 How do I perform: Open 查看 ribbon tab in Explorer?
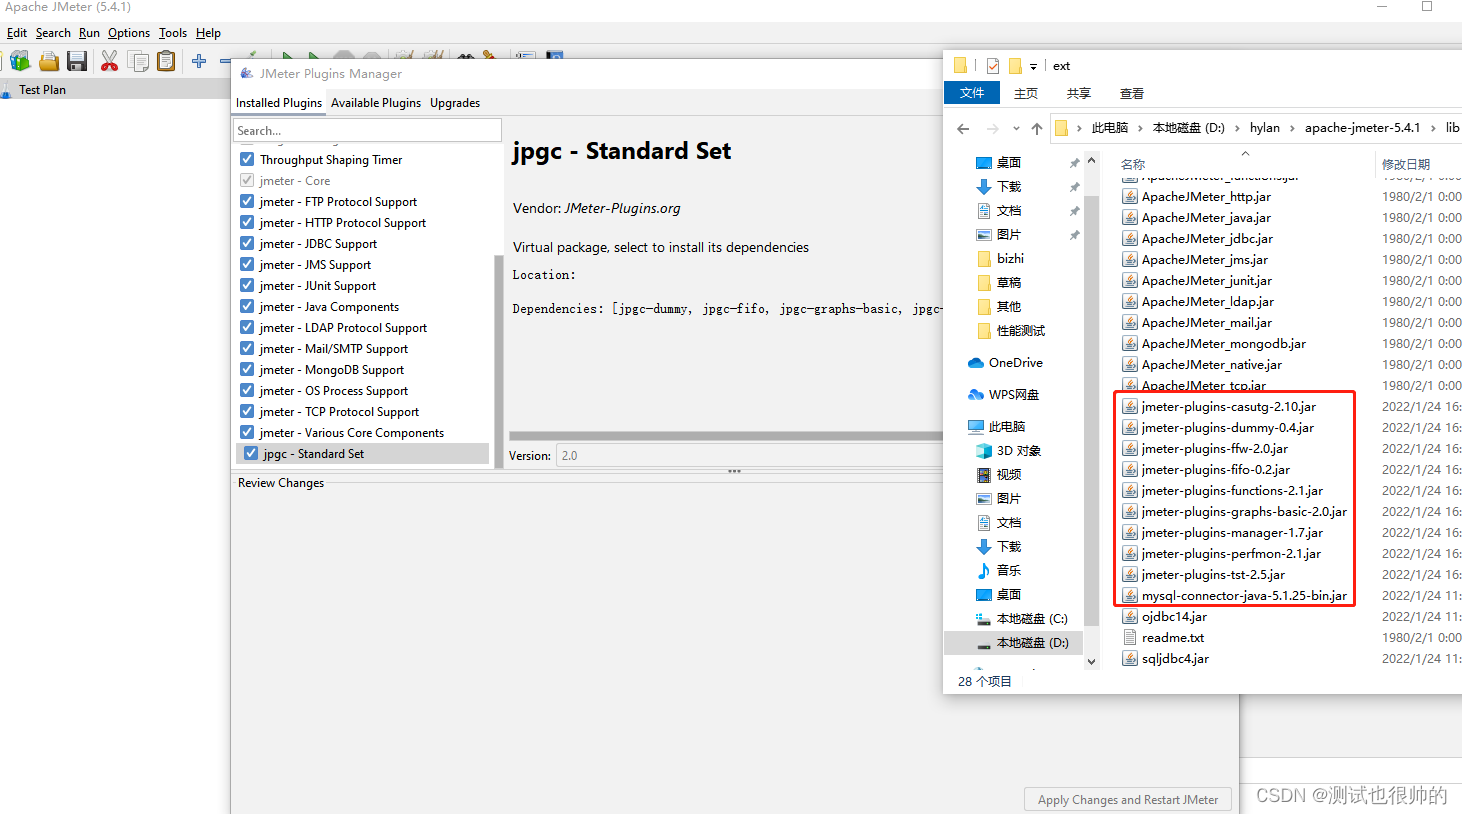[1132, 94]
